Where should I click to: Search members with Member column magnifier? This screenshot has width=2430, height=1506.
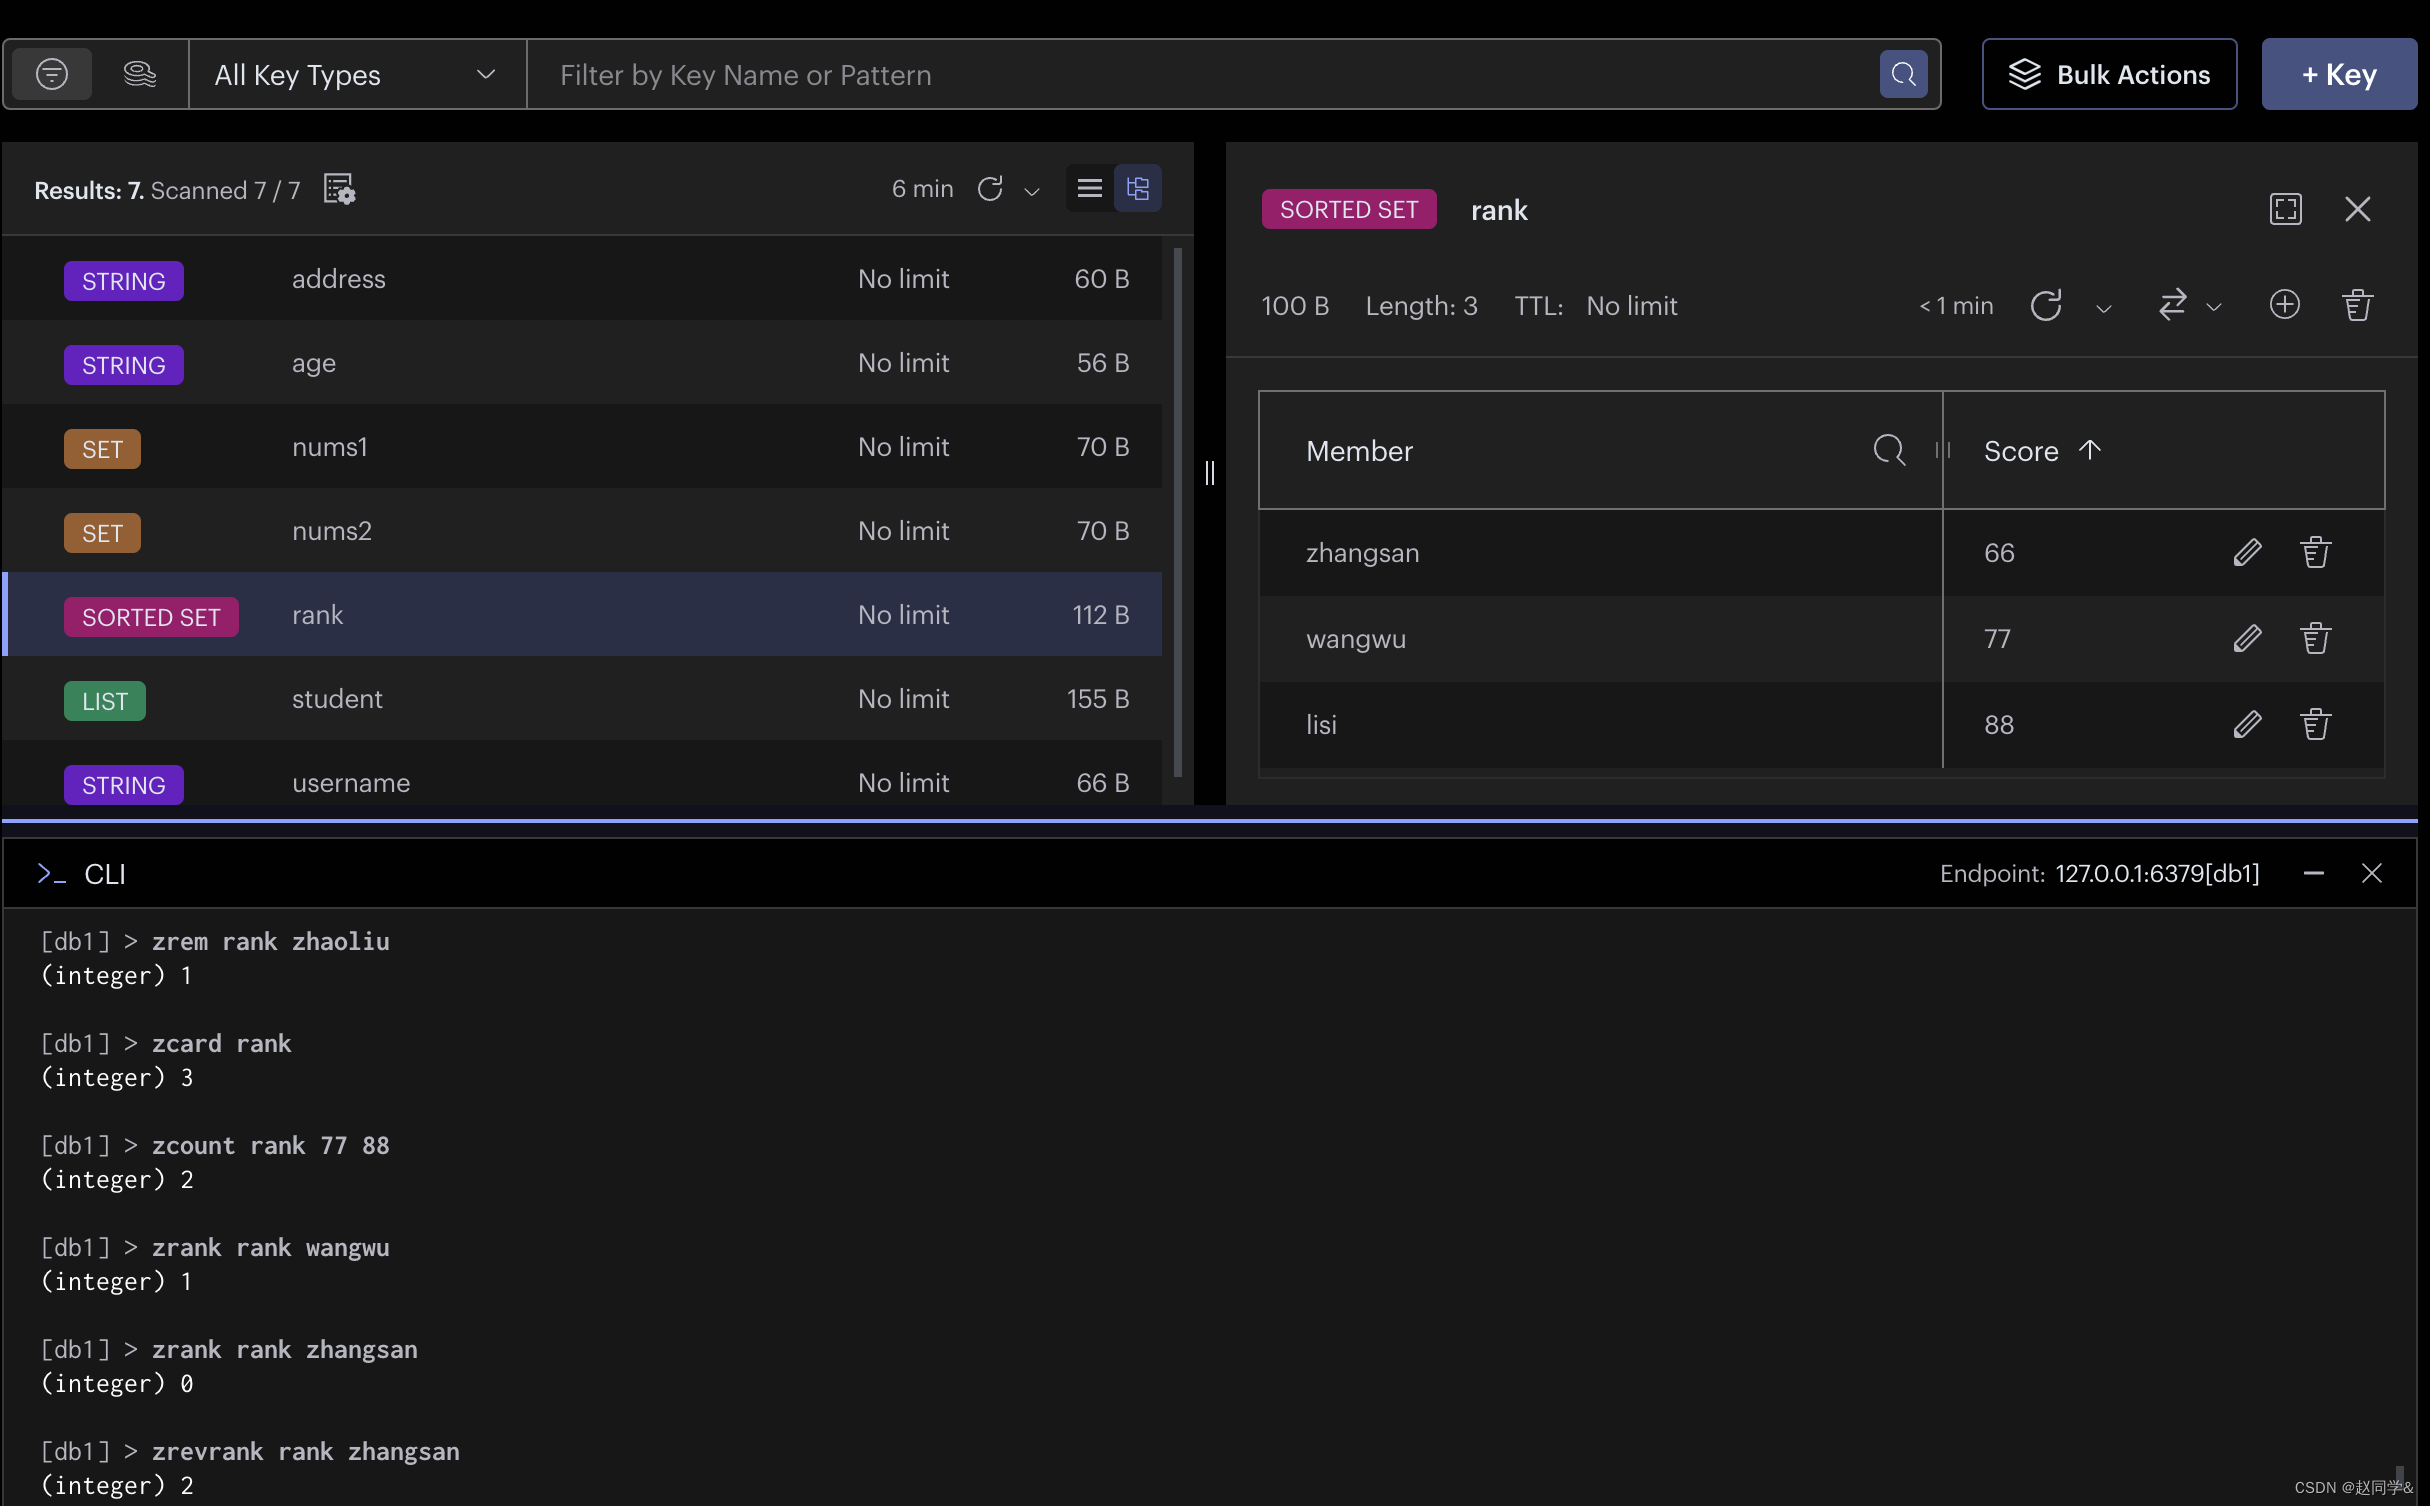(x=1888, y=450)
